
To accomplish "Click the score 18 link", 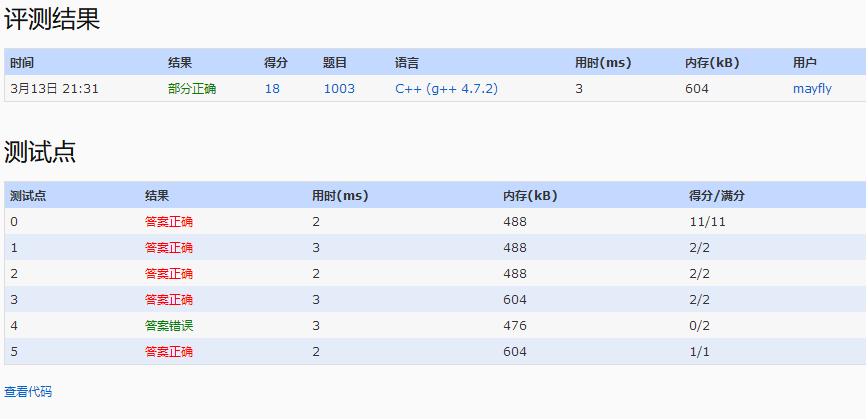I will point(272,89).
